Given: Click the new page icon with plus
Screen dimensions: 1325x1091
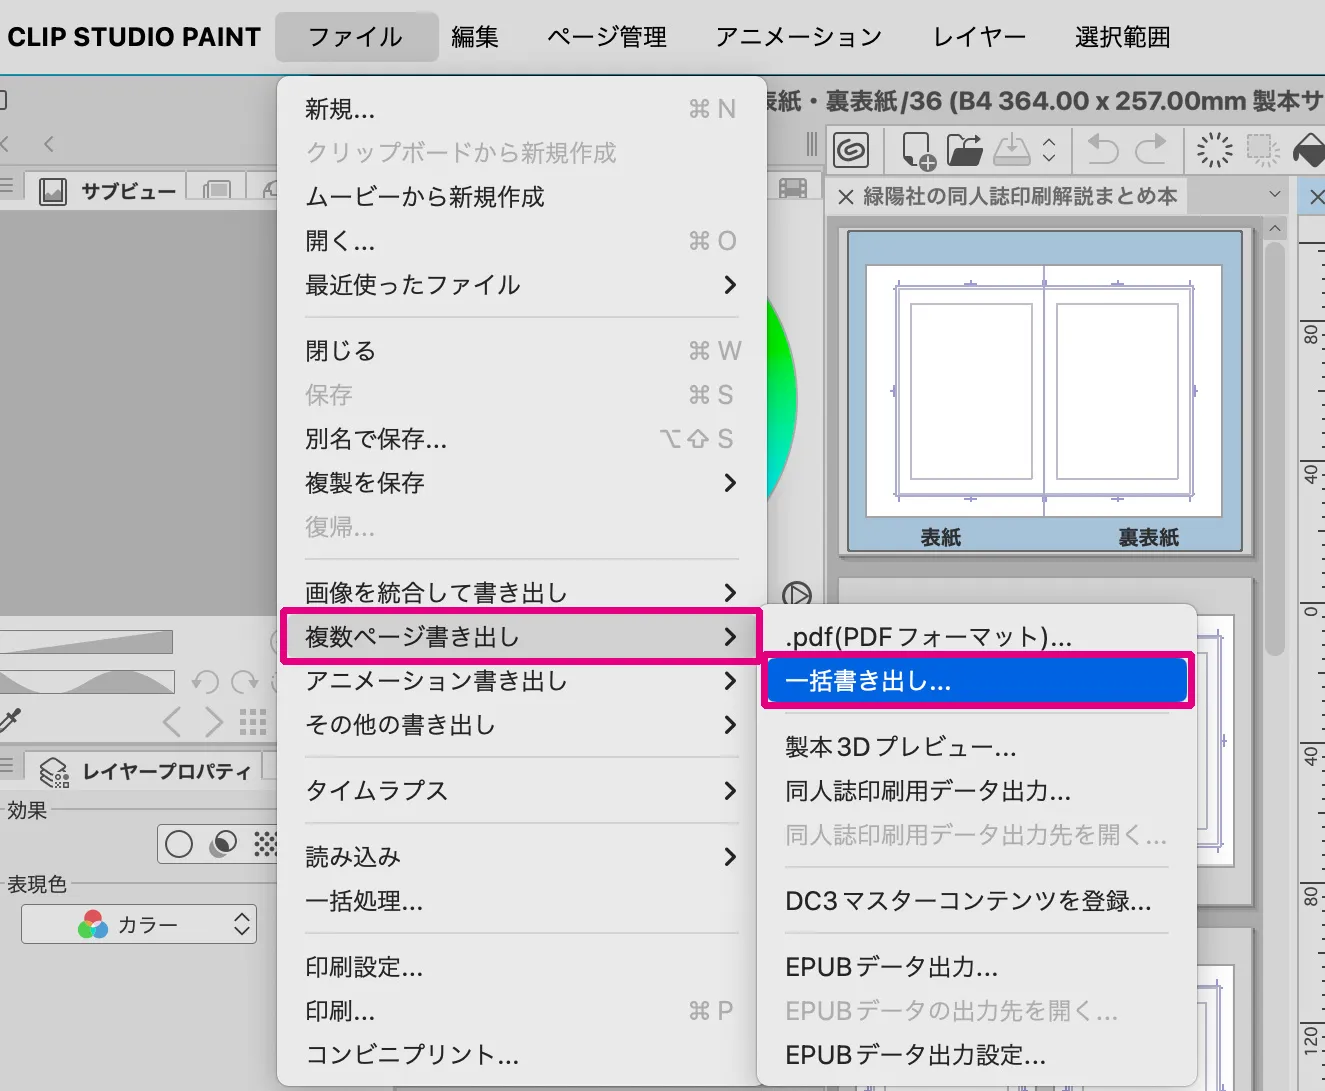Looking at the screenshot, I should pyautogui.click(x=918, y=150).
